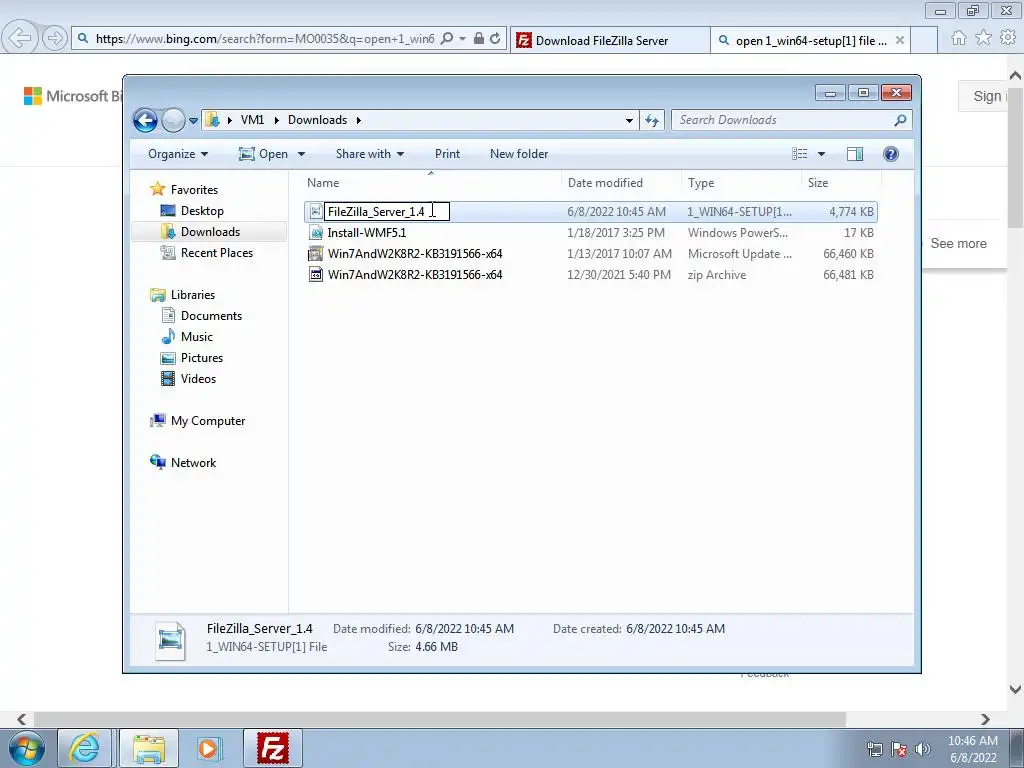Click the FileZilla_Server_1.4 rename text box
Screen dimensions: 1024x768
[x=387, y=212]
